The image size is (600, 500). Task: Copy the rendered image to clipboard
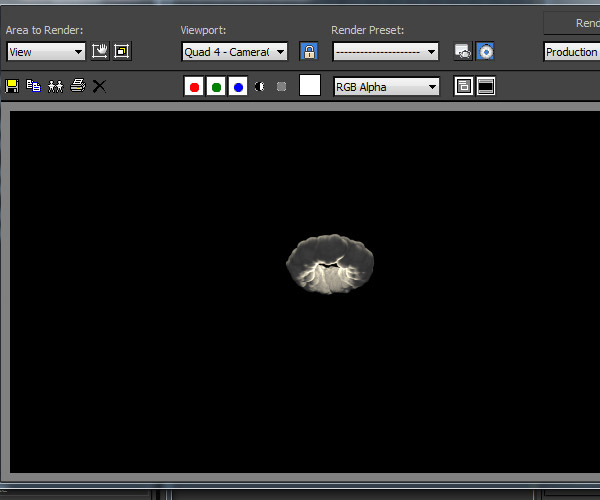34,86
